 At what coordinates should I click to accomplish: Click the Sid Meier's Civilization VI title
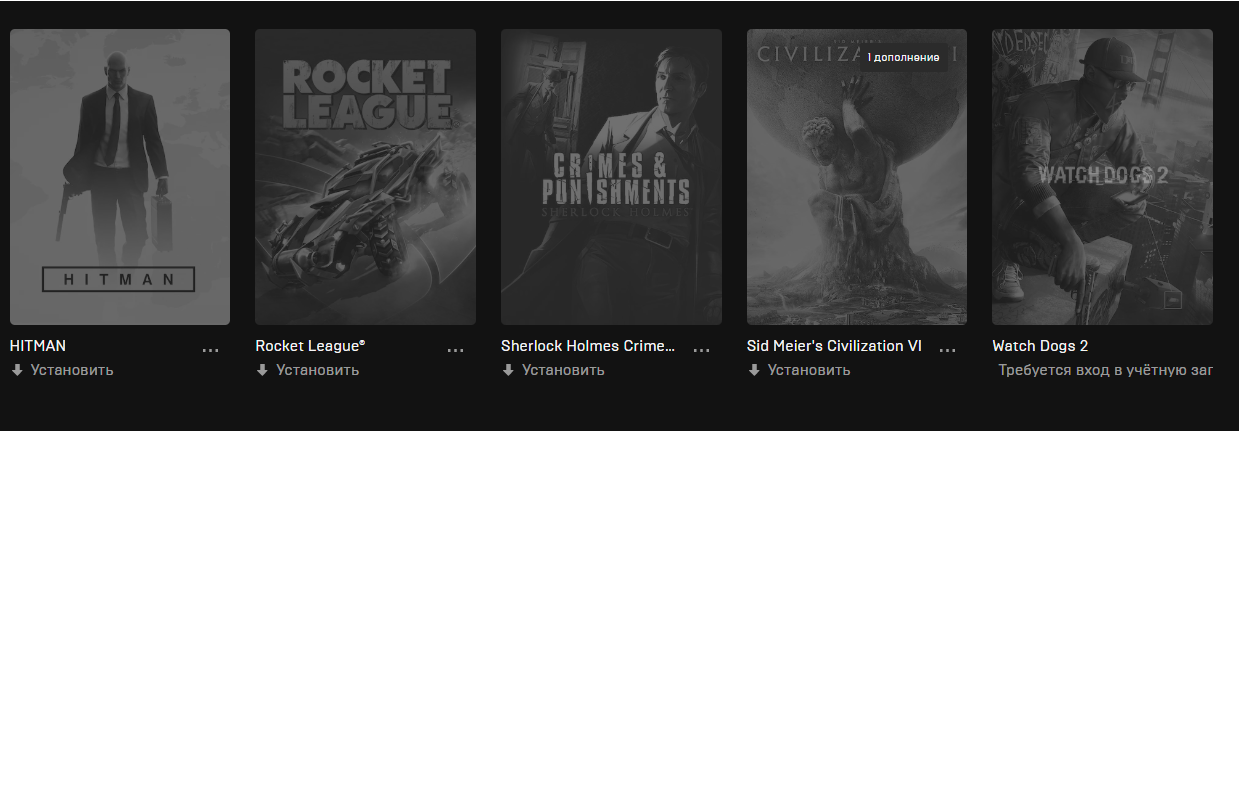[834, 346]
